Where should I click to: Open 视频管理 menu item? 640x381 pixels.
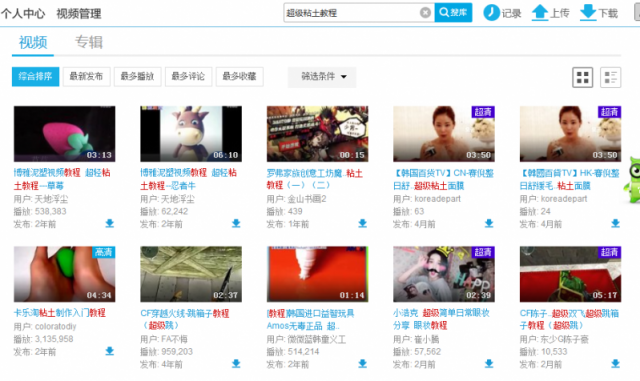(x=79, y=13)
